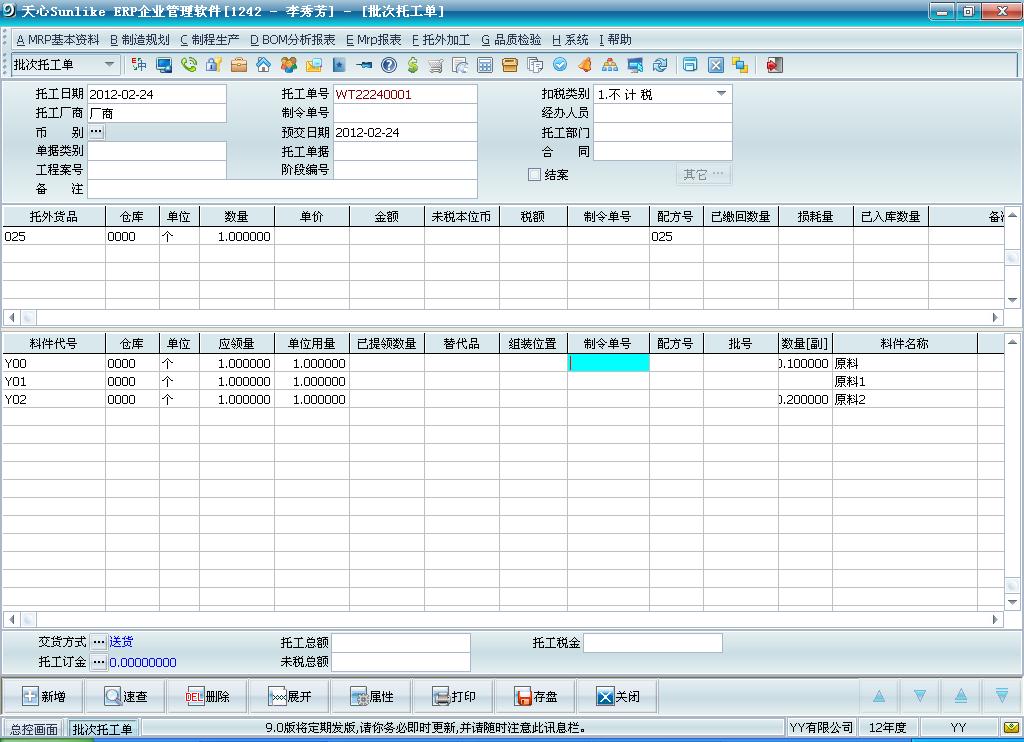Click right arrow of lower grid's horizontal scrollbar
Viewport: 1024px width, 742px height.
pyautogui.click(x=995, y=620)
